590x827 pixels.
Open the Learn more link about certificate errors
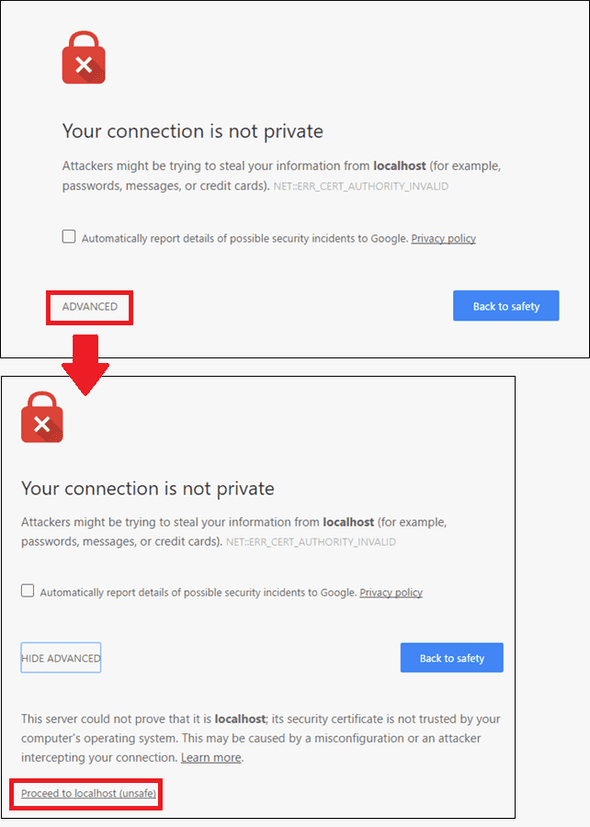point(211,757)
